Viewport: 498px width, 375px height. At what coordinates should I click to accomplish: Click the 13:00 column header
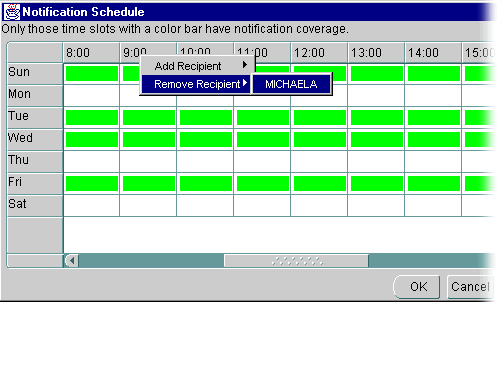(376, 53)
